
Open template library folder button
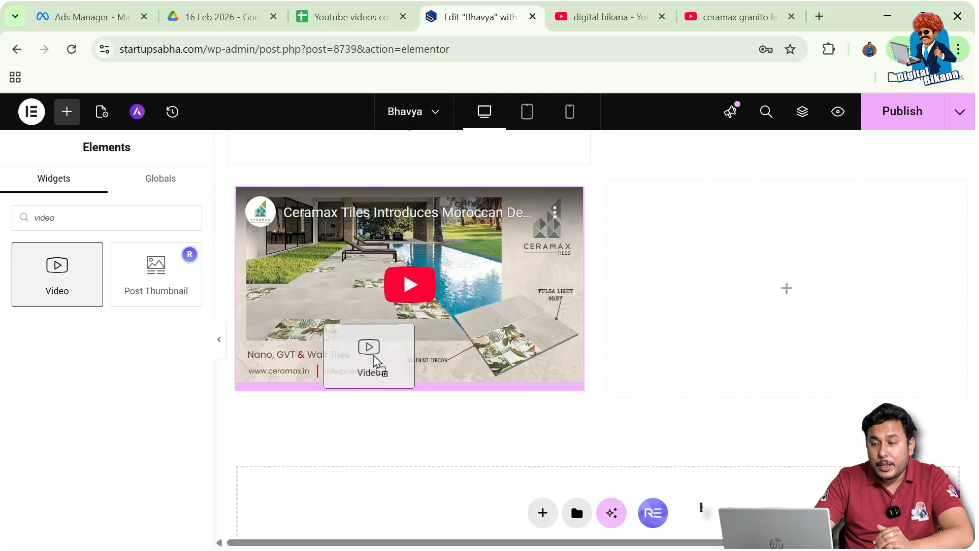(x=577, y=513)
